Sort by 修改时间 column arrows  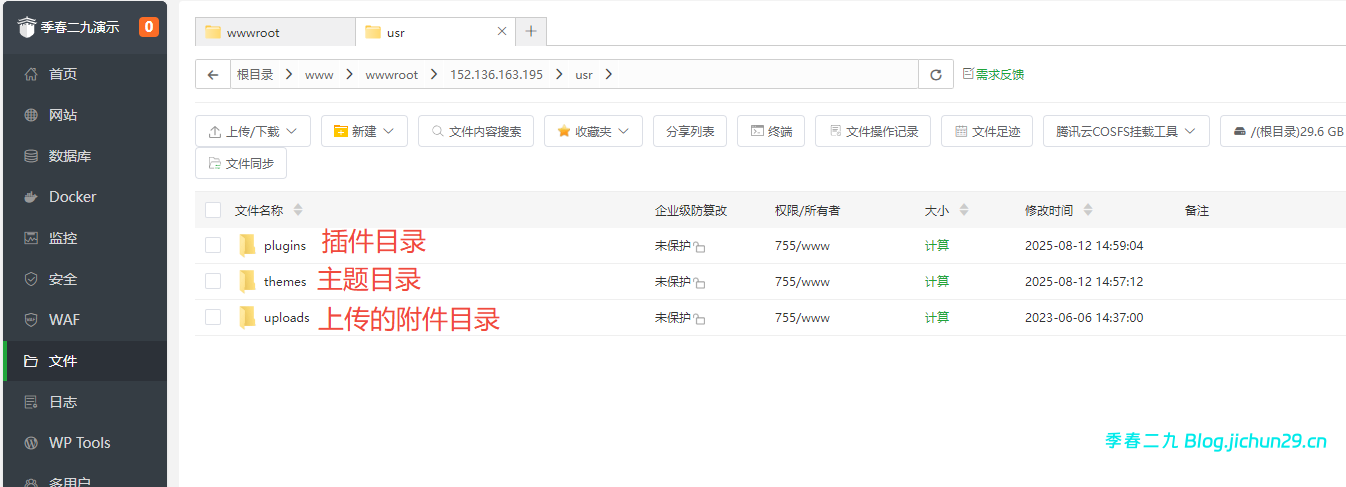[1088, 210]
